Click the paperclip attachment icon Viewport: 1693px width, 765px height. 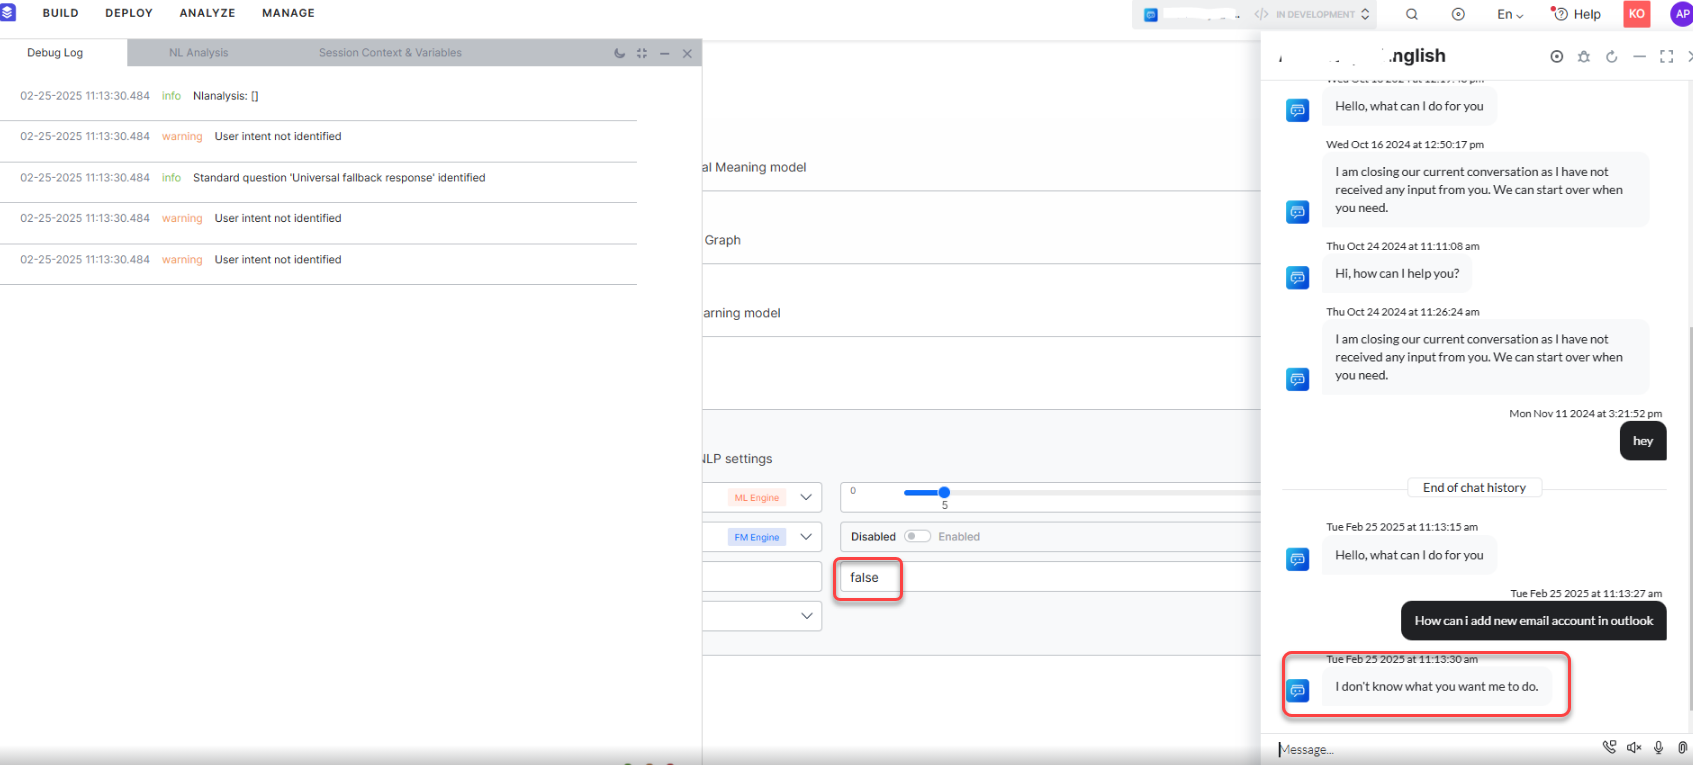coord(1682,748)
